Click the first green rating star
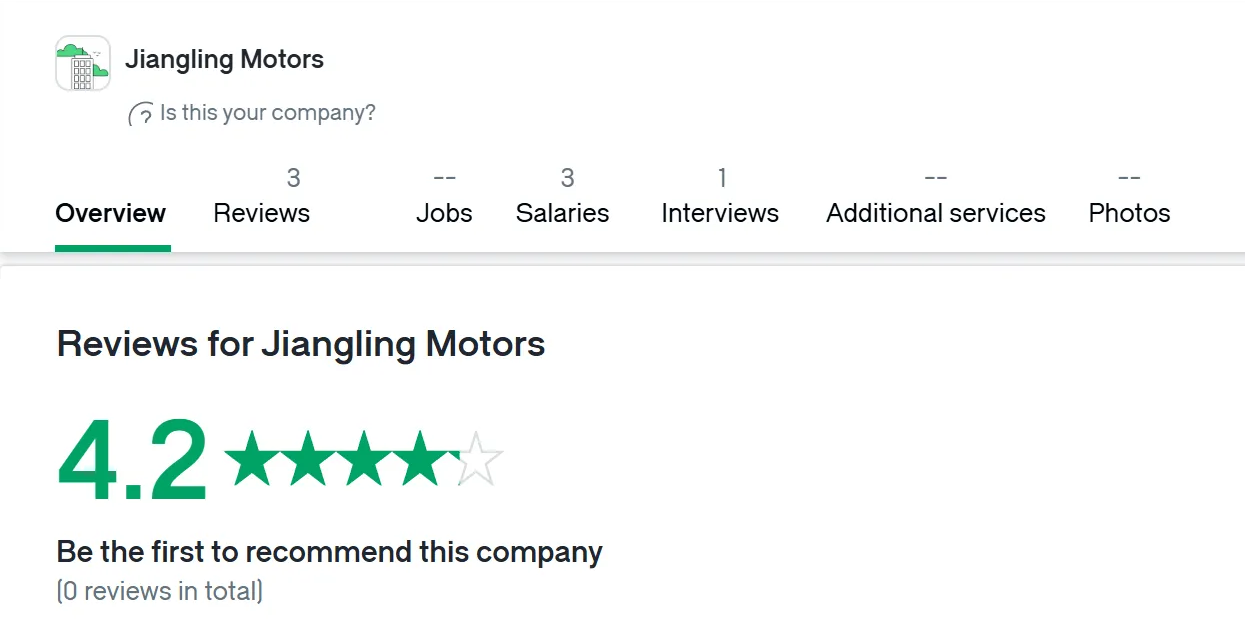The width and height of the screenshot is (1245, 629). (250, 458)
